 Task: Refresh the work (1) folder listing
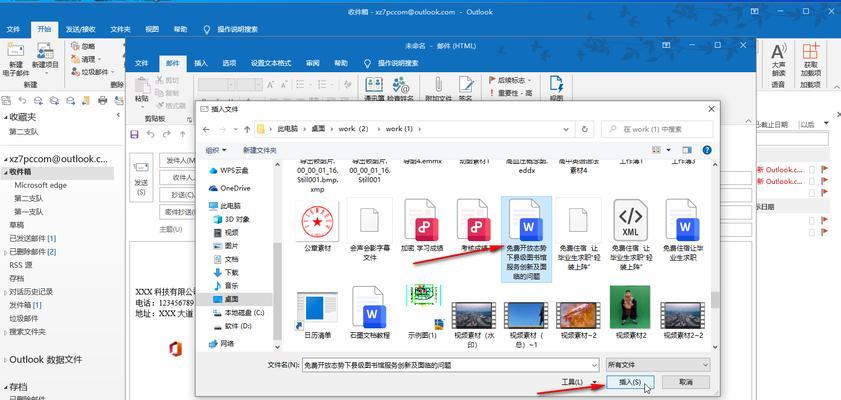584,129
